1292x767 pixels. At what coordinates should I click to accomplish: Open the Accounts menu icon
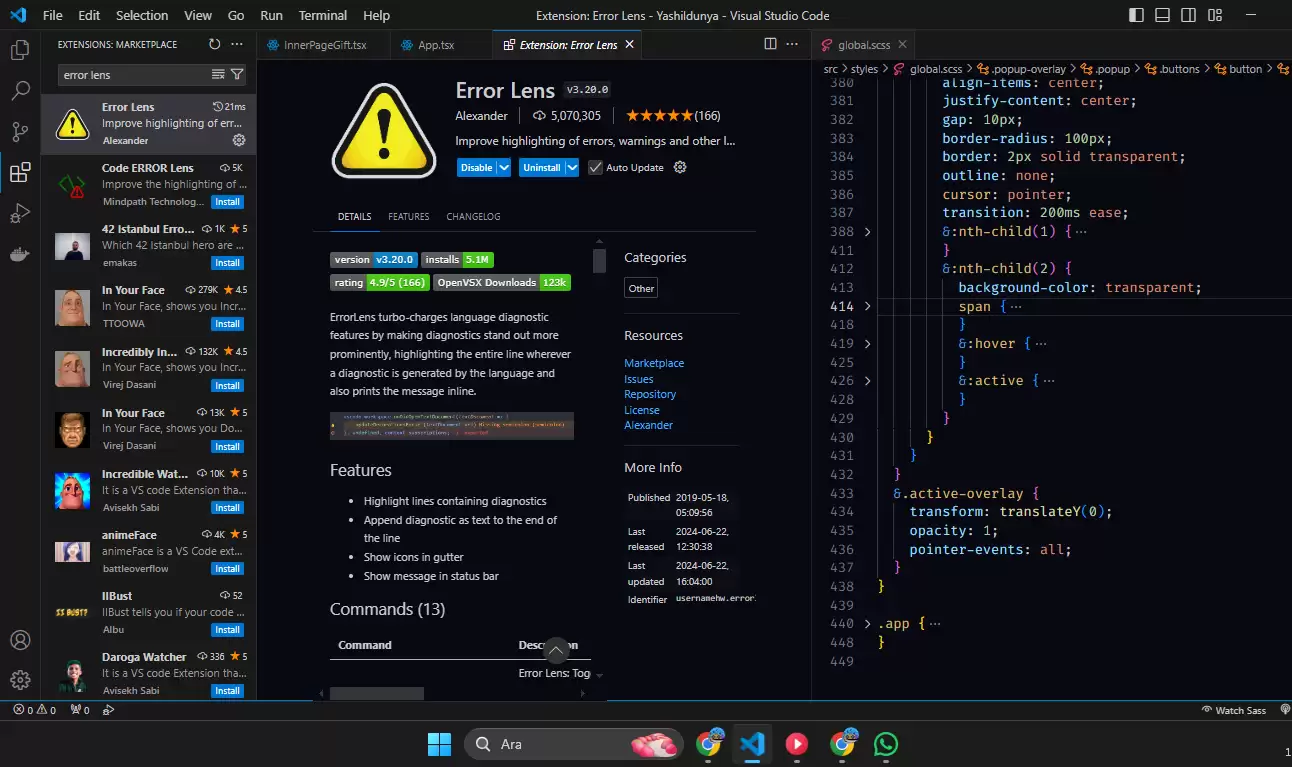click(20, 640)
